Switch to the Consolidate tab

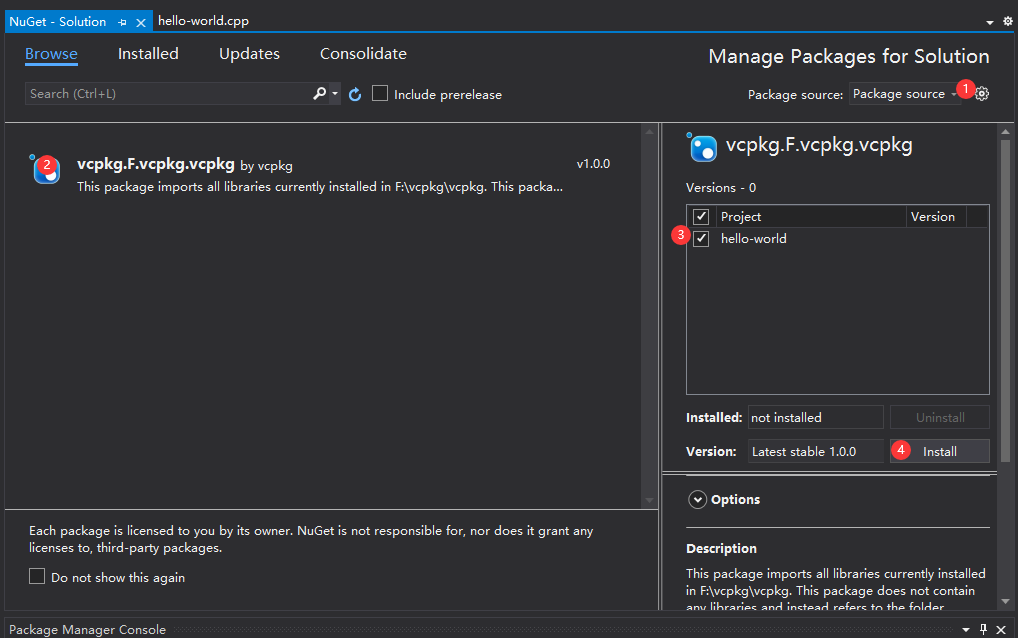[364, 54]
